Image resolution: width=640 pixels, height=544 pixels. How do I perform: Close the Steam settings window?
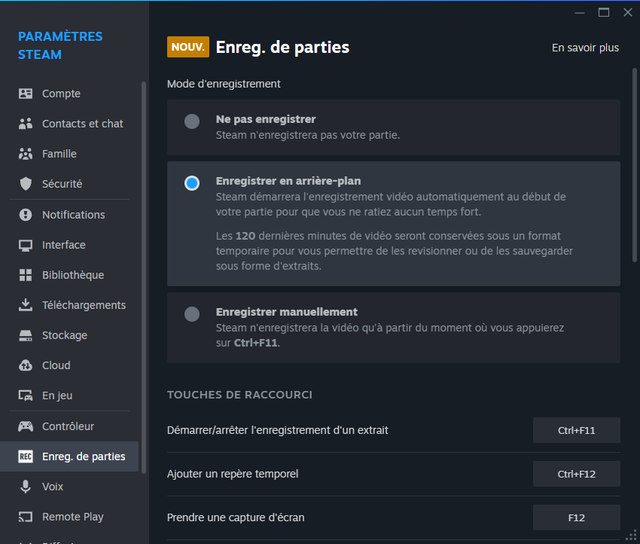click(x=628, y=13)
